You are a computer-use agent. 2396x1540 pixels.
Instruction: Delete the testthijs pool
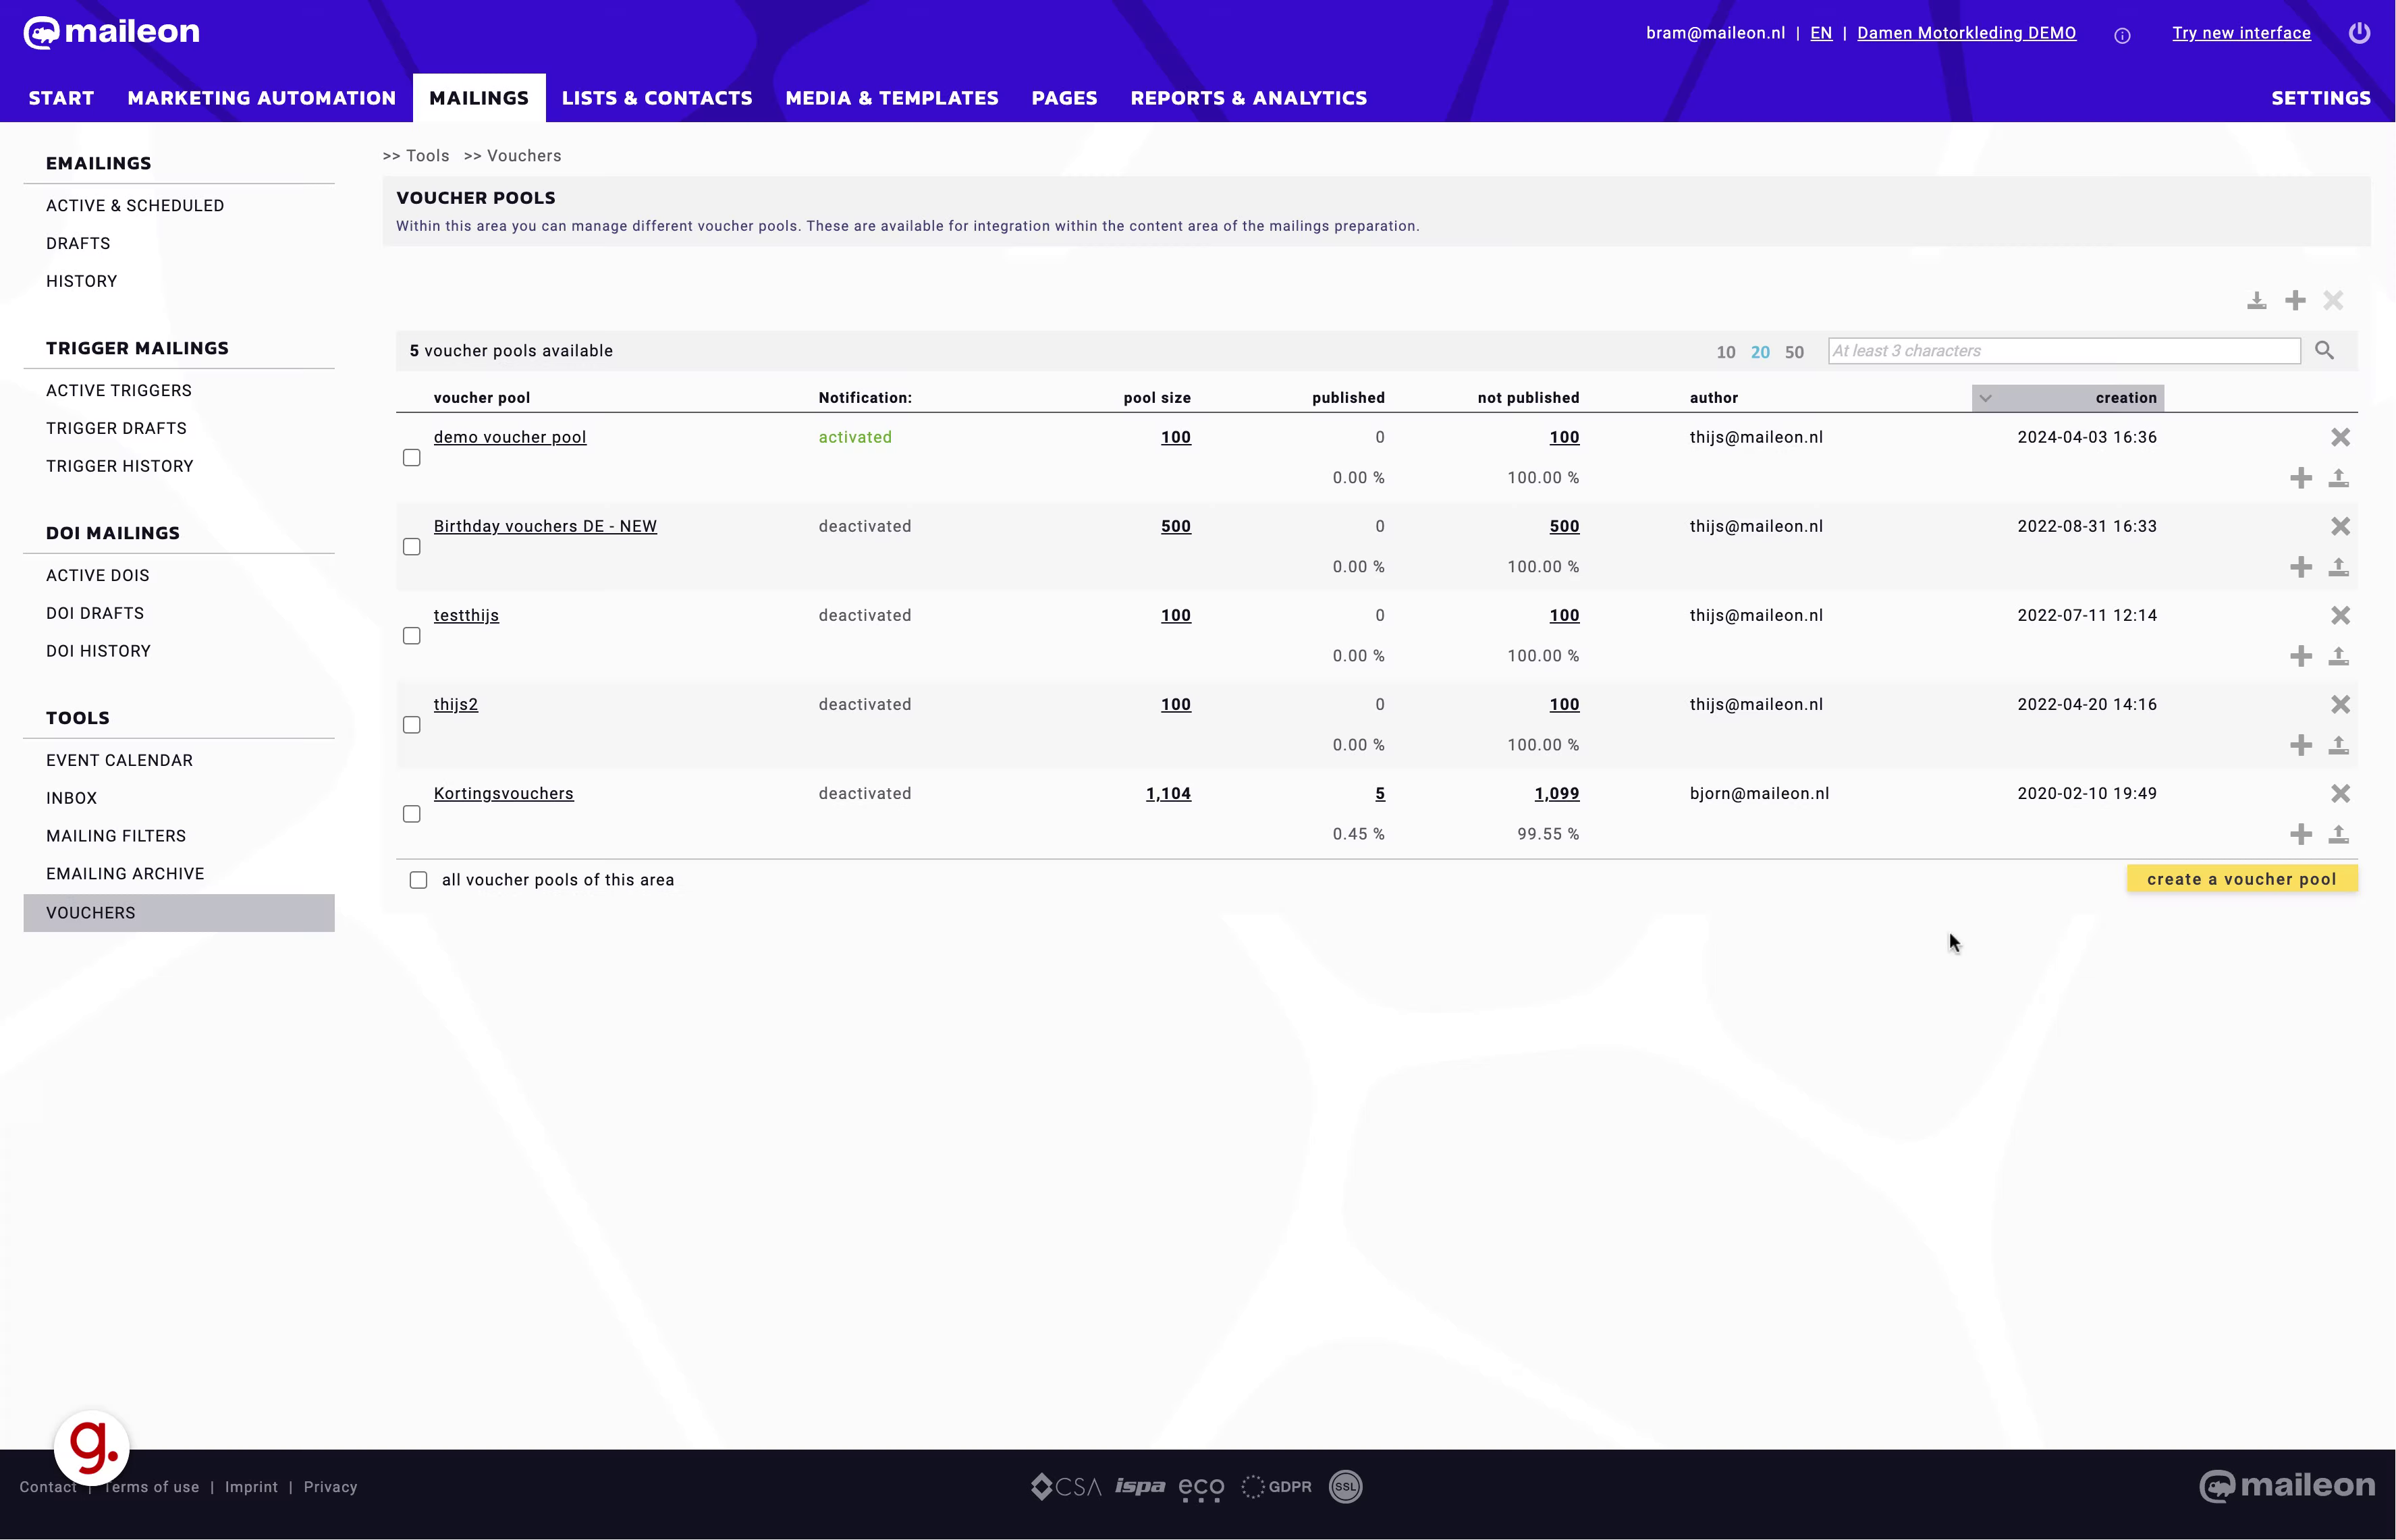(2340, 615)
